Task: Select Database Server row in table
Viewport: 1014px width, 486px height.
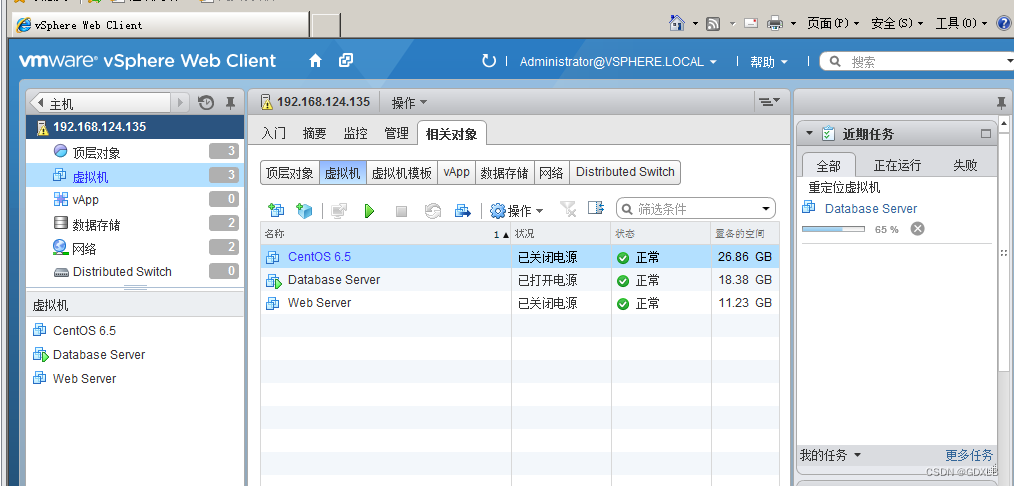Action: pyautogui.click(x=520, y=280)
